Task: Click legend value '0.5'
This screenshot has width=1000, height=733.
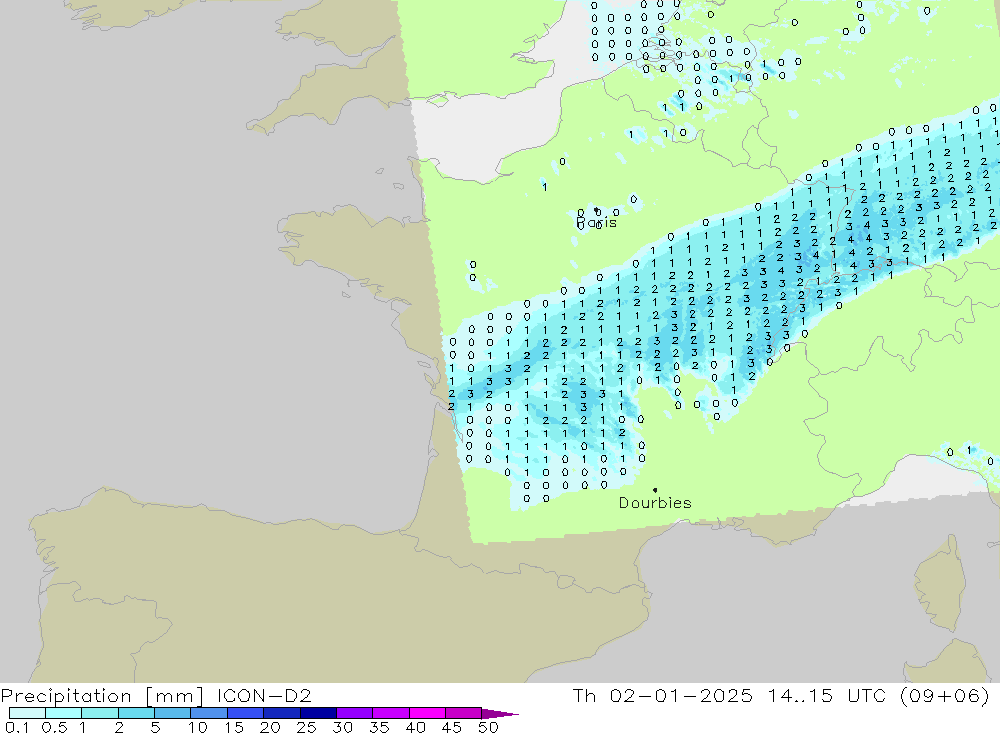Action: coord(54,727)
